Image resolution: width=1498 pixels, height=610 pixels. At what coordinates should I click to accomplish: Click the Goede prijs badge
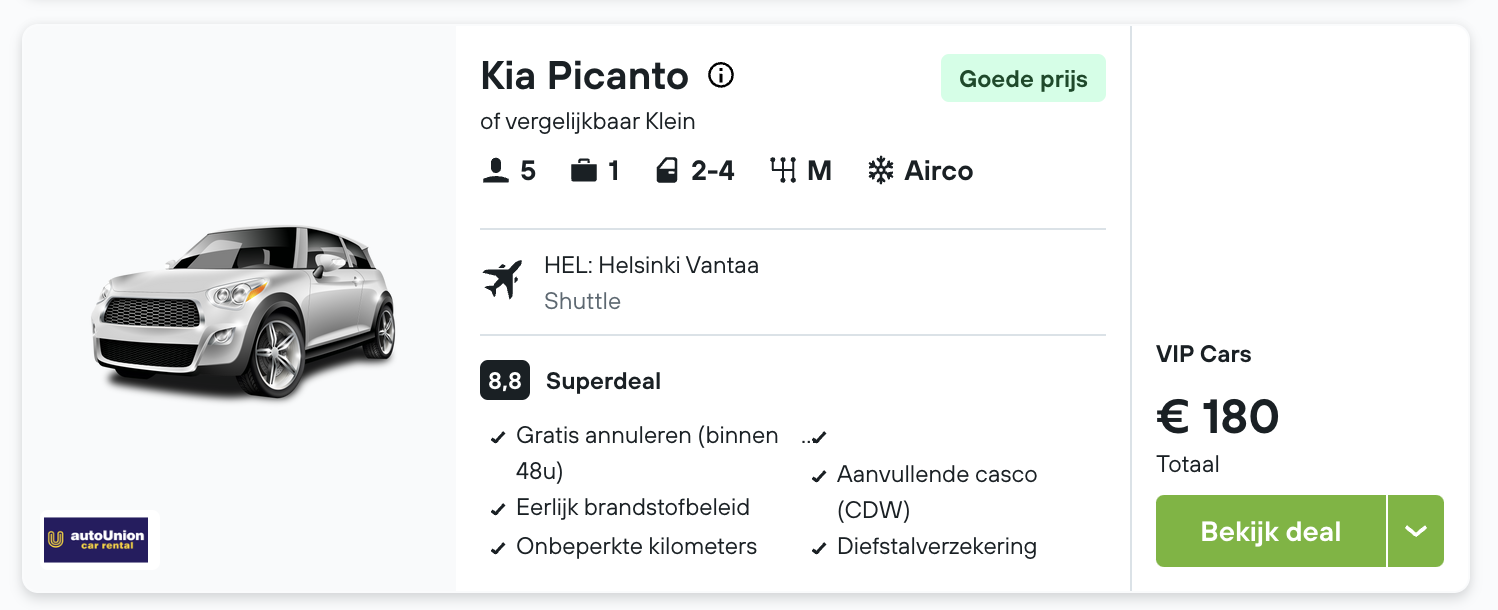pos(1023,78)
